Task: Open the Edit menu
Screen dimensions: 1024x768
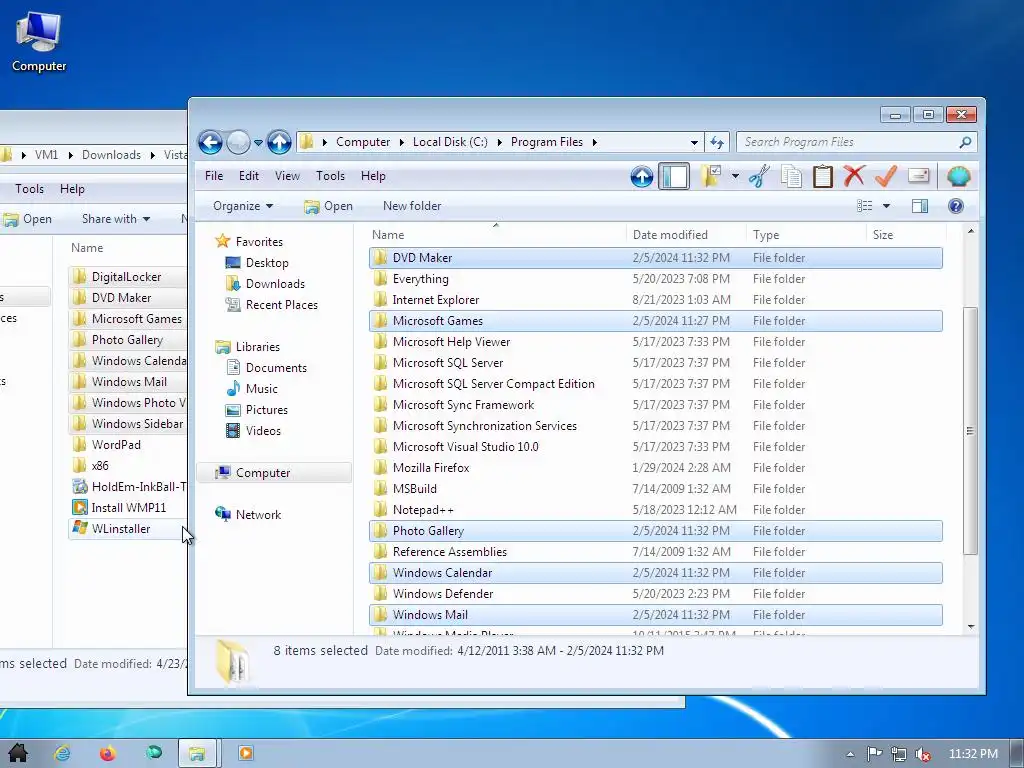Action: (249, 176)
